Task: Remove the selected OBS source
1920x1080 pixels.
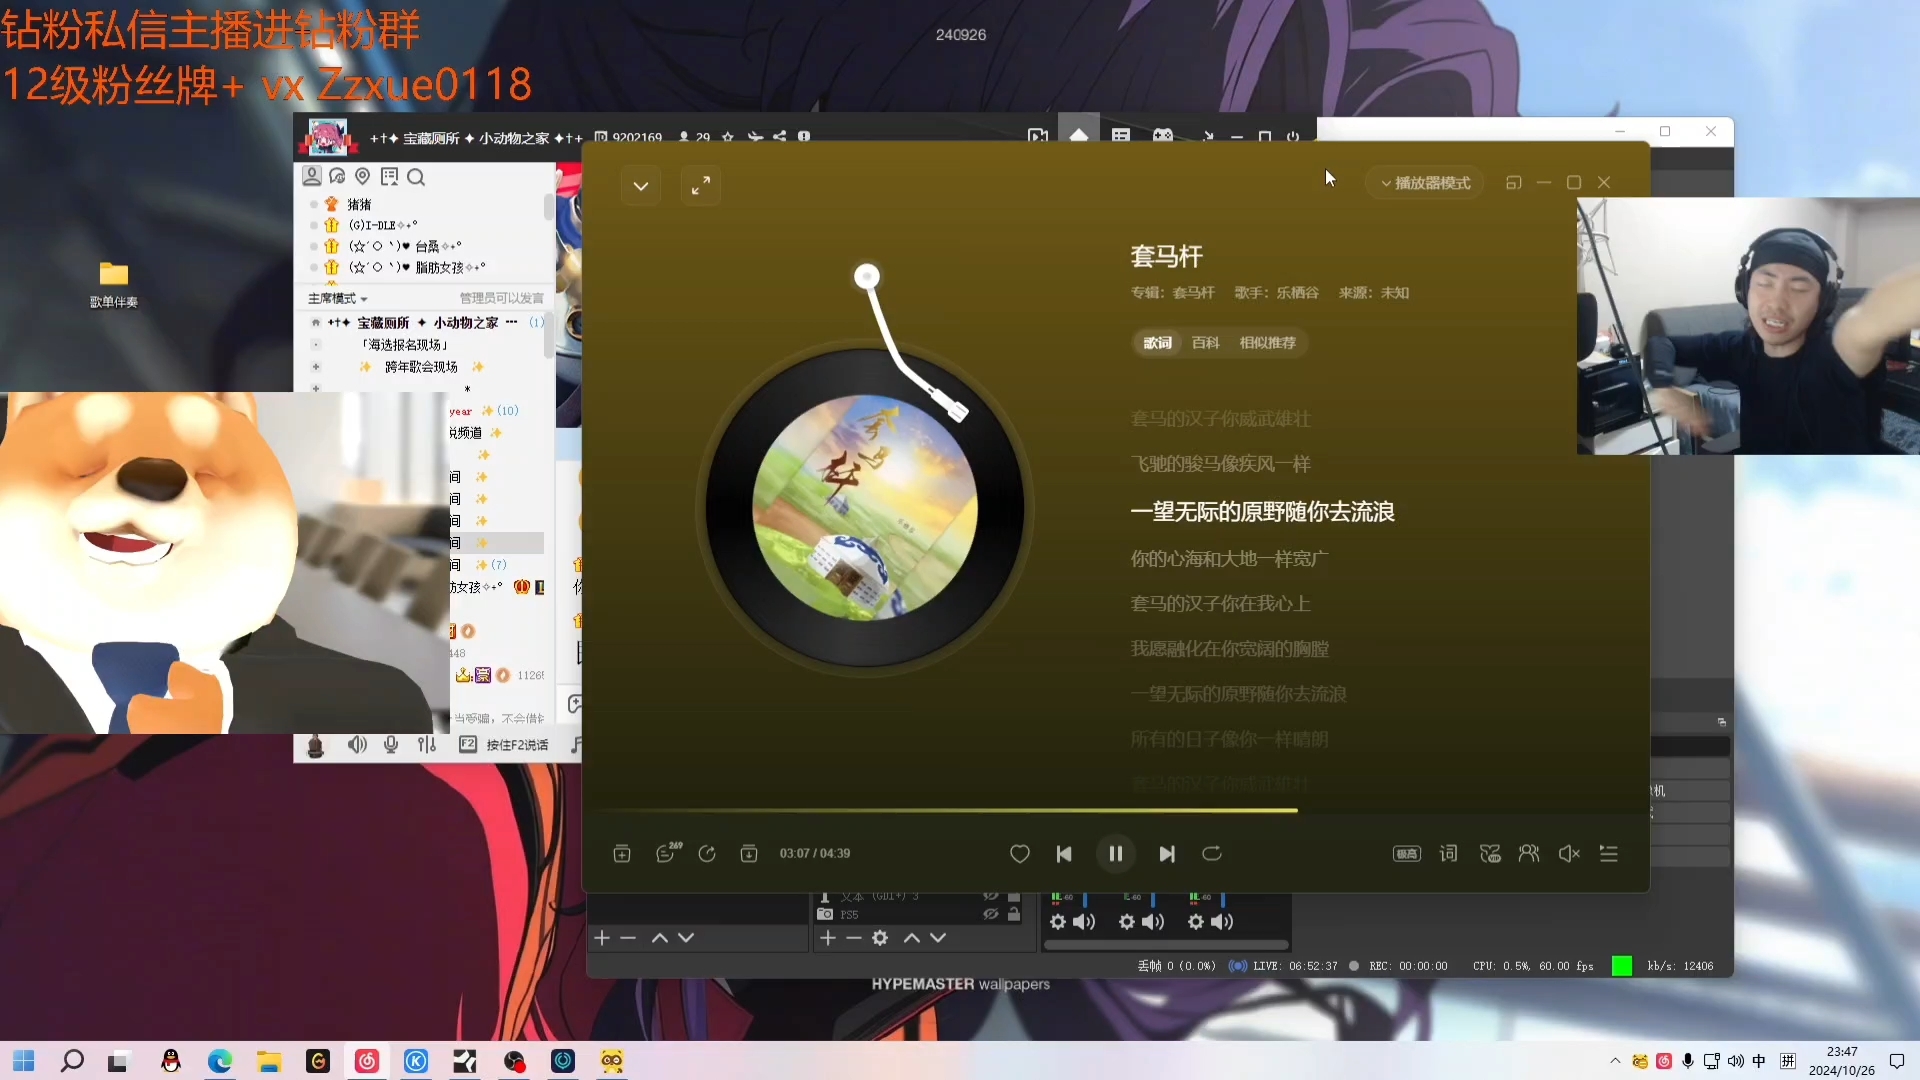Action: [853, 938]
